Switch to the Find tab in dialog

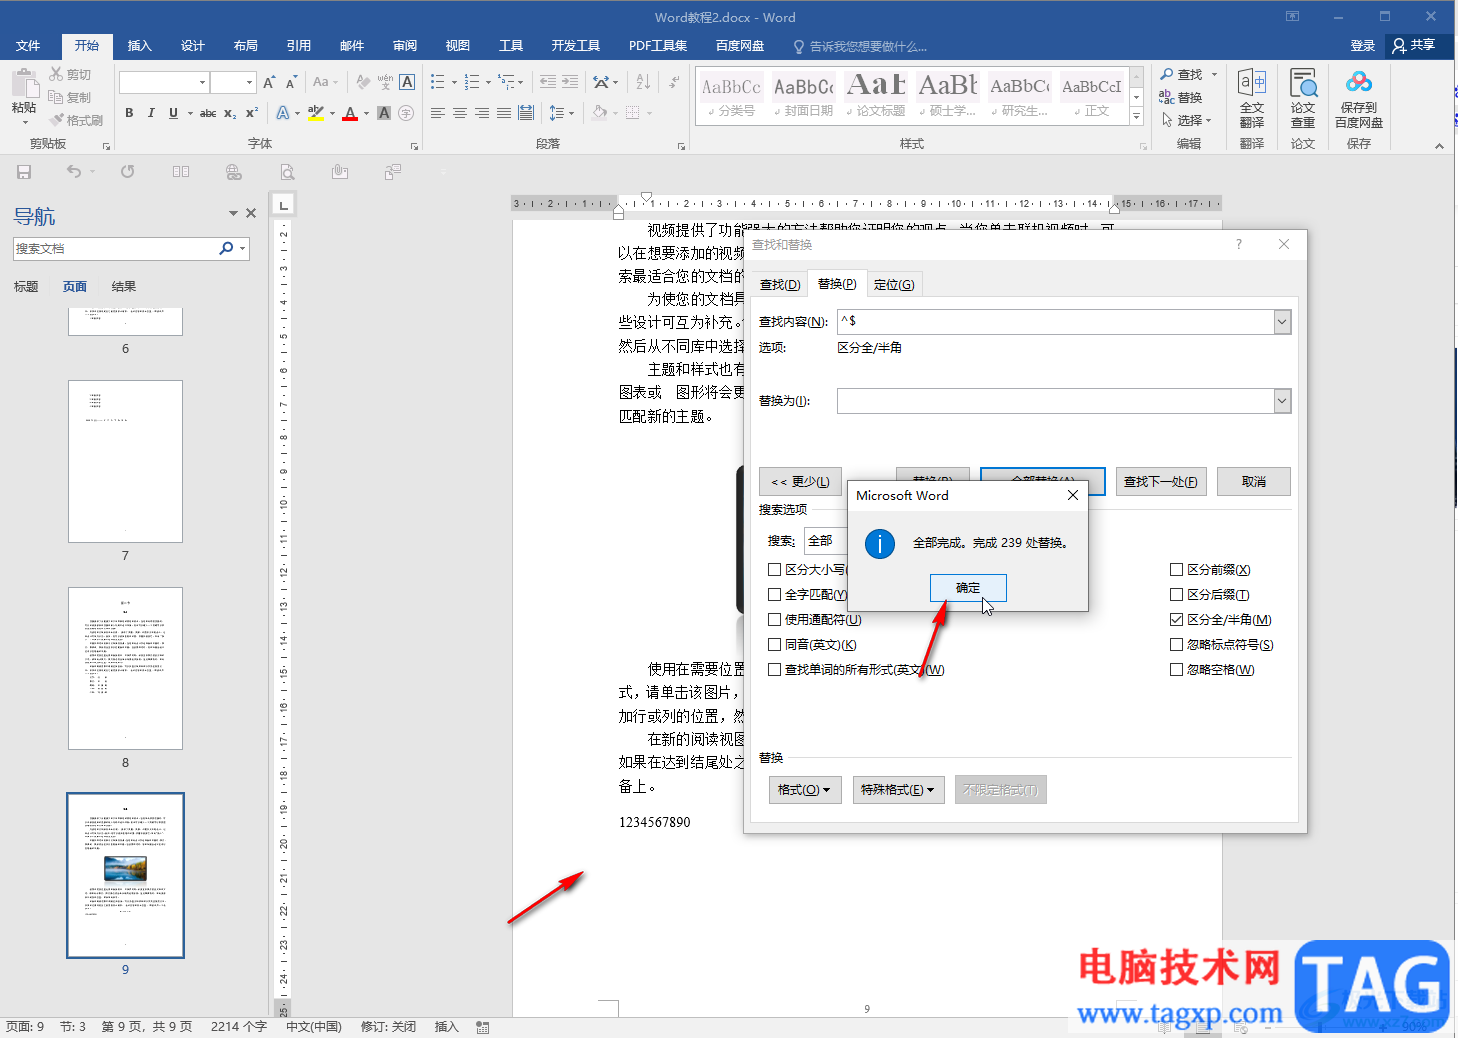[x=780, y=284]
